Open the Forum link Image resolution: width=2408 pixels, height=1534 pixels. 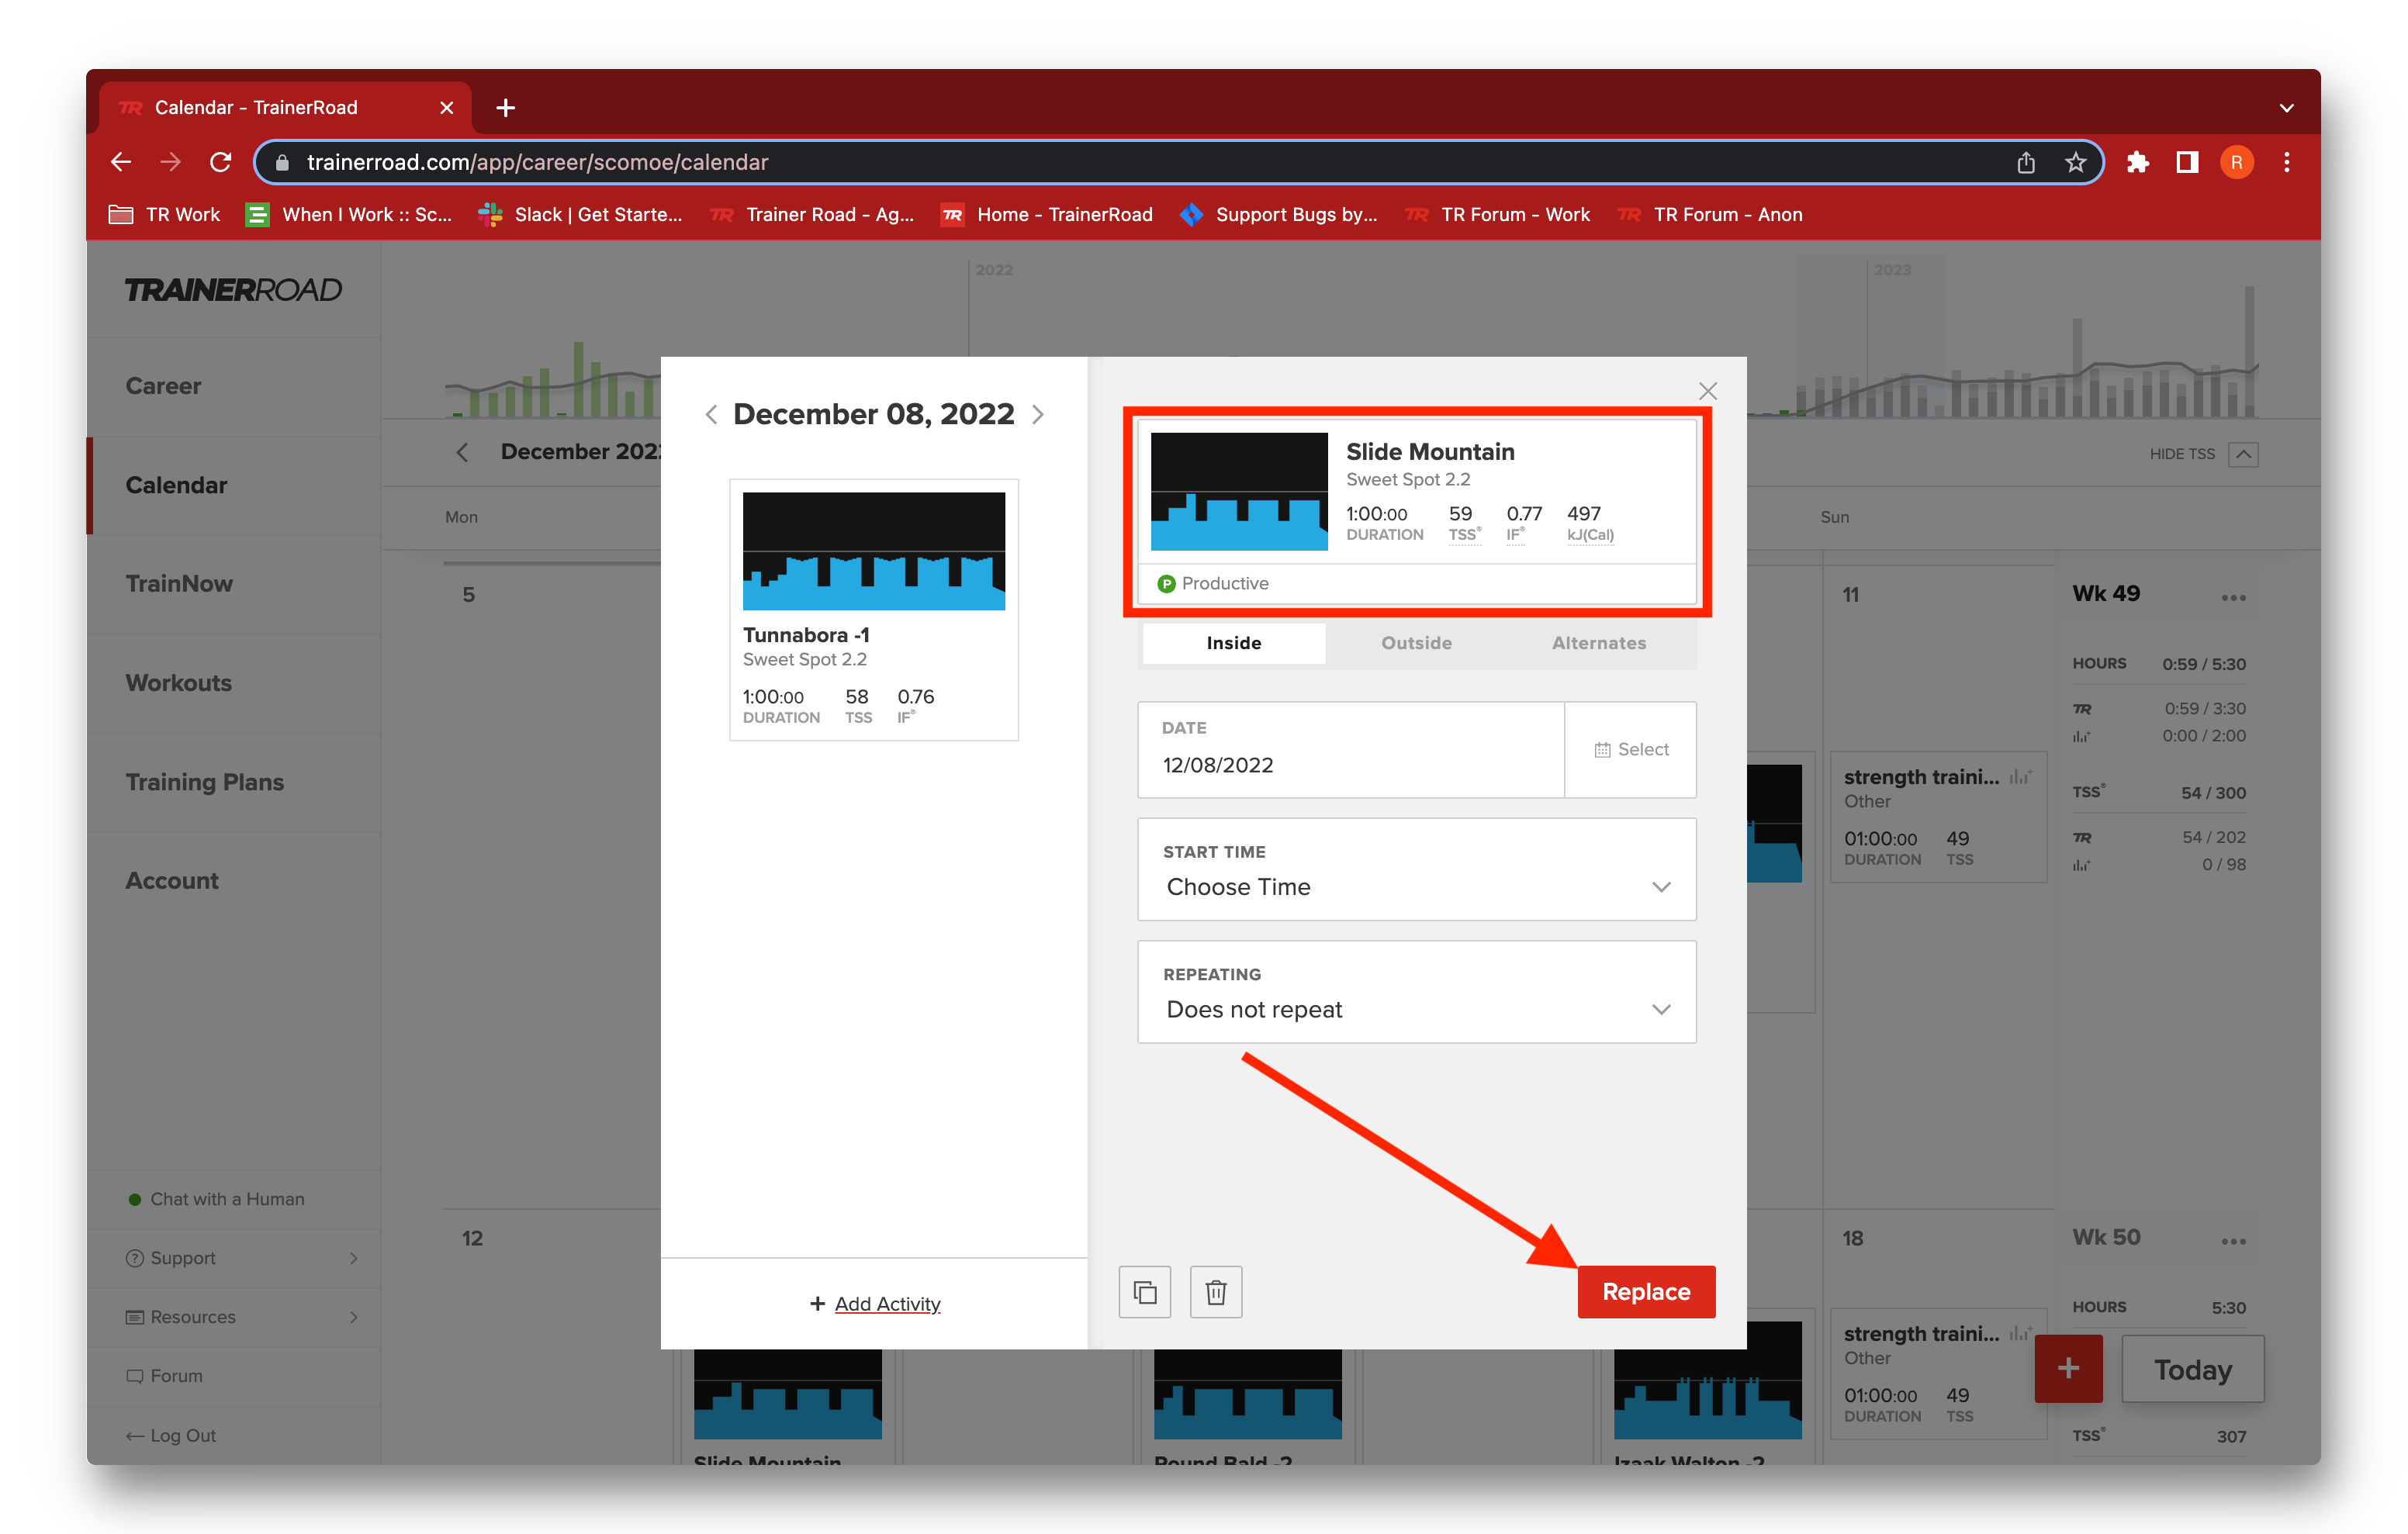click(165, 1376)
